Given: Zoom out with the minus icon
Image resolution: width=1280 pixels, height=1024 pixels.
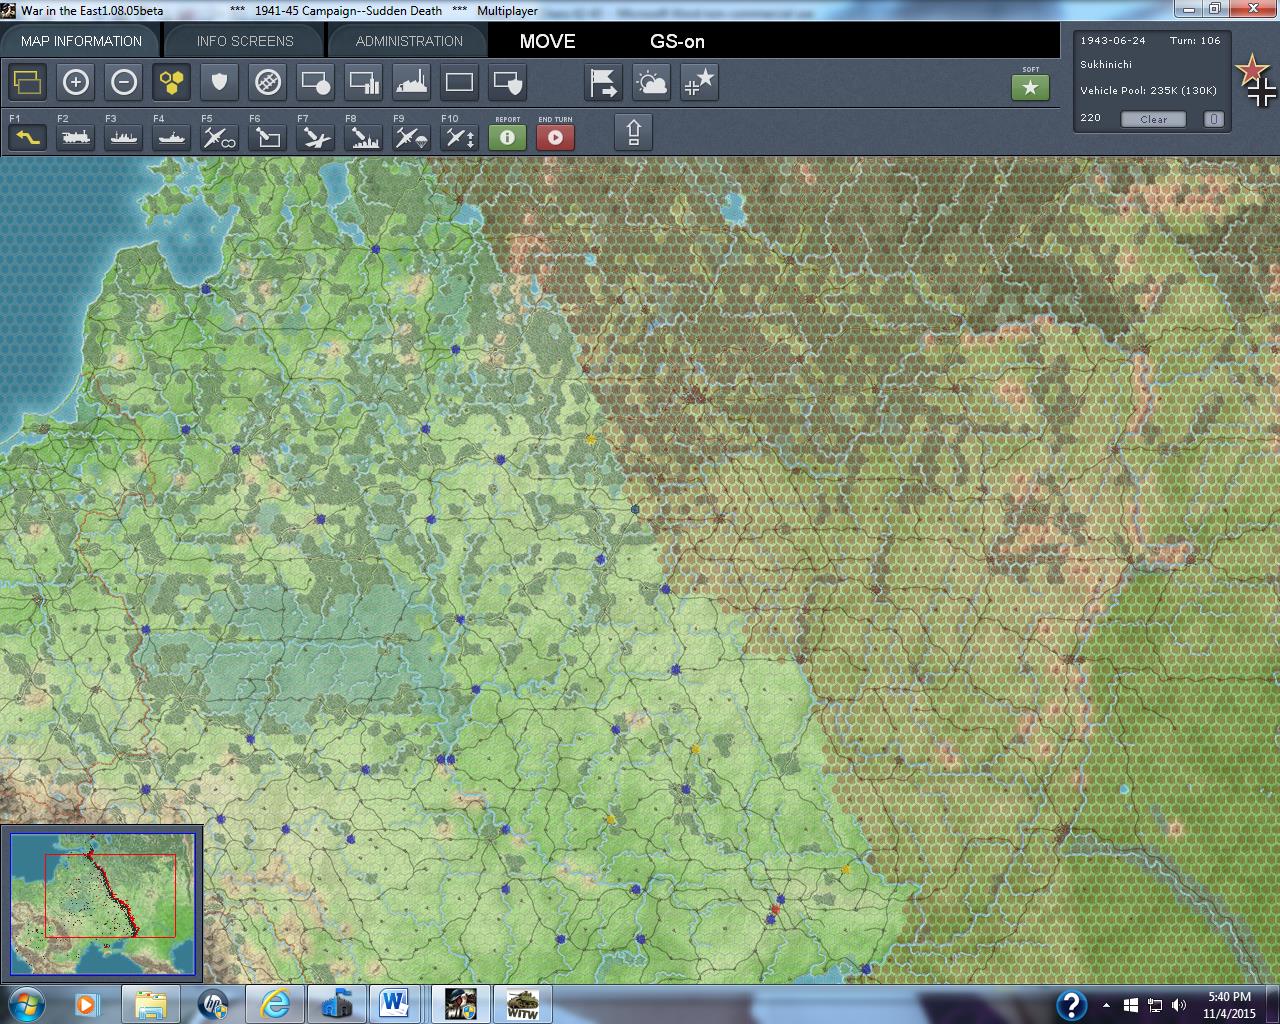Looking at the screenshot, I should [x=124, y=82].
